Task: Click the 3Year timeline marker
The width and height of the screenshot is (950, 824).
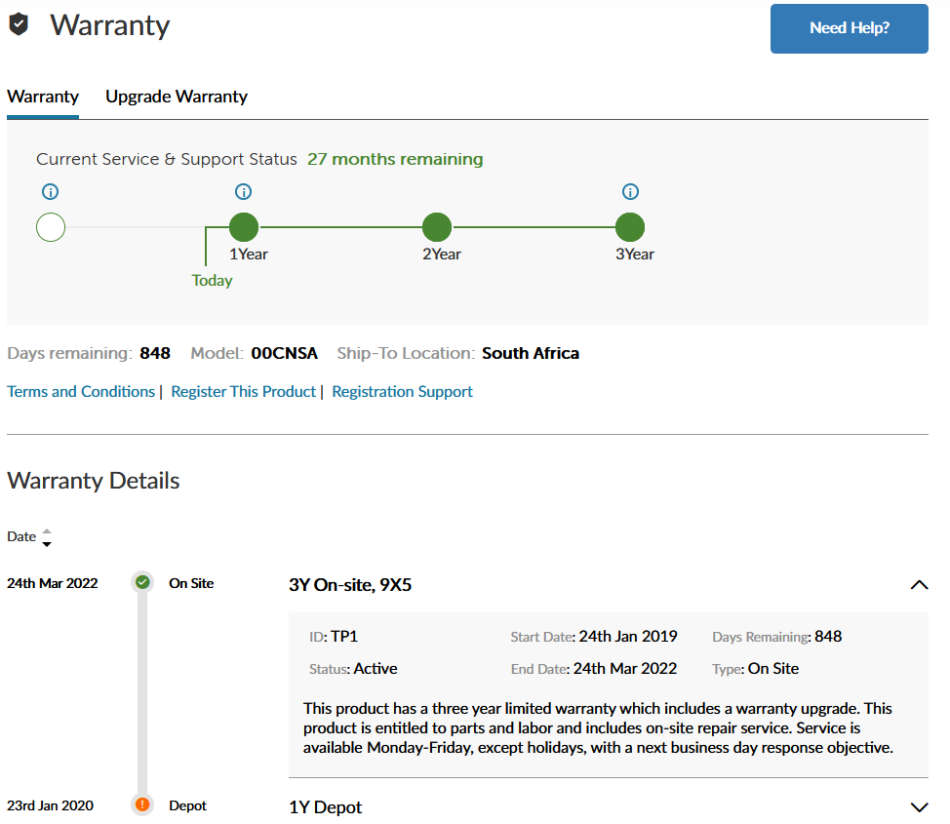Action: tap(630, 227)
